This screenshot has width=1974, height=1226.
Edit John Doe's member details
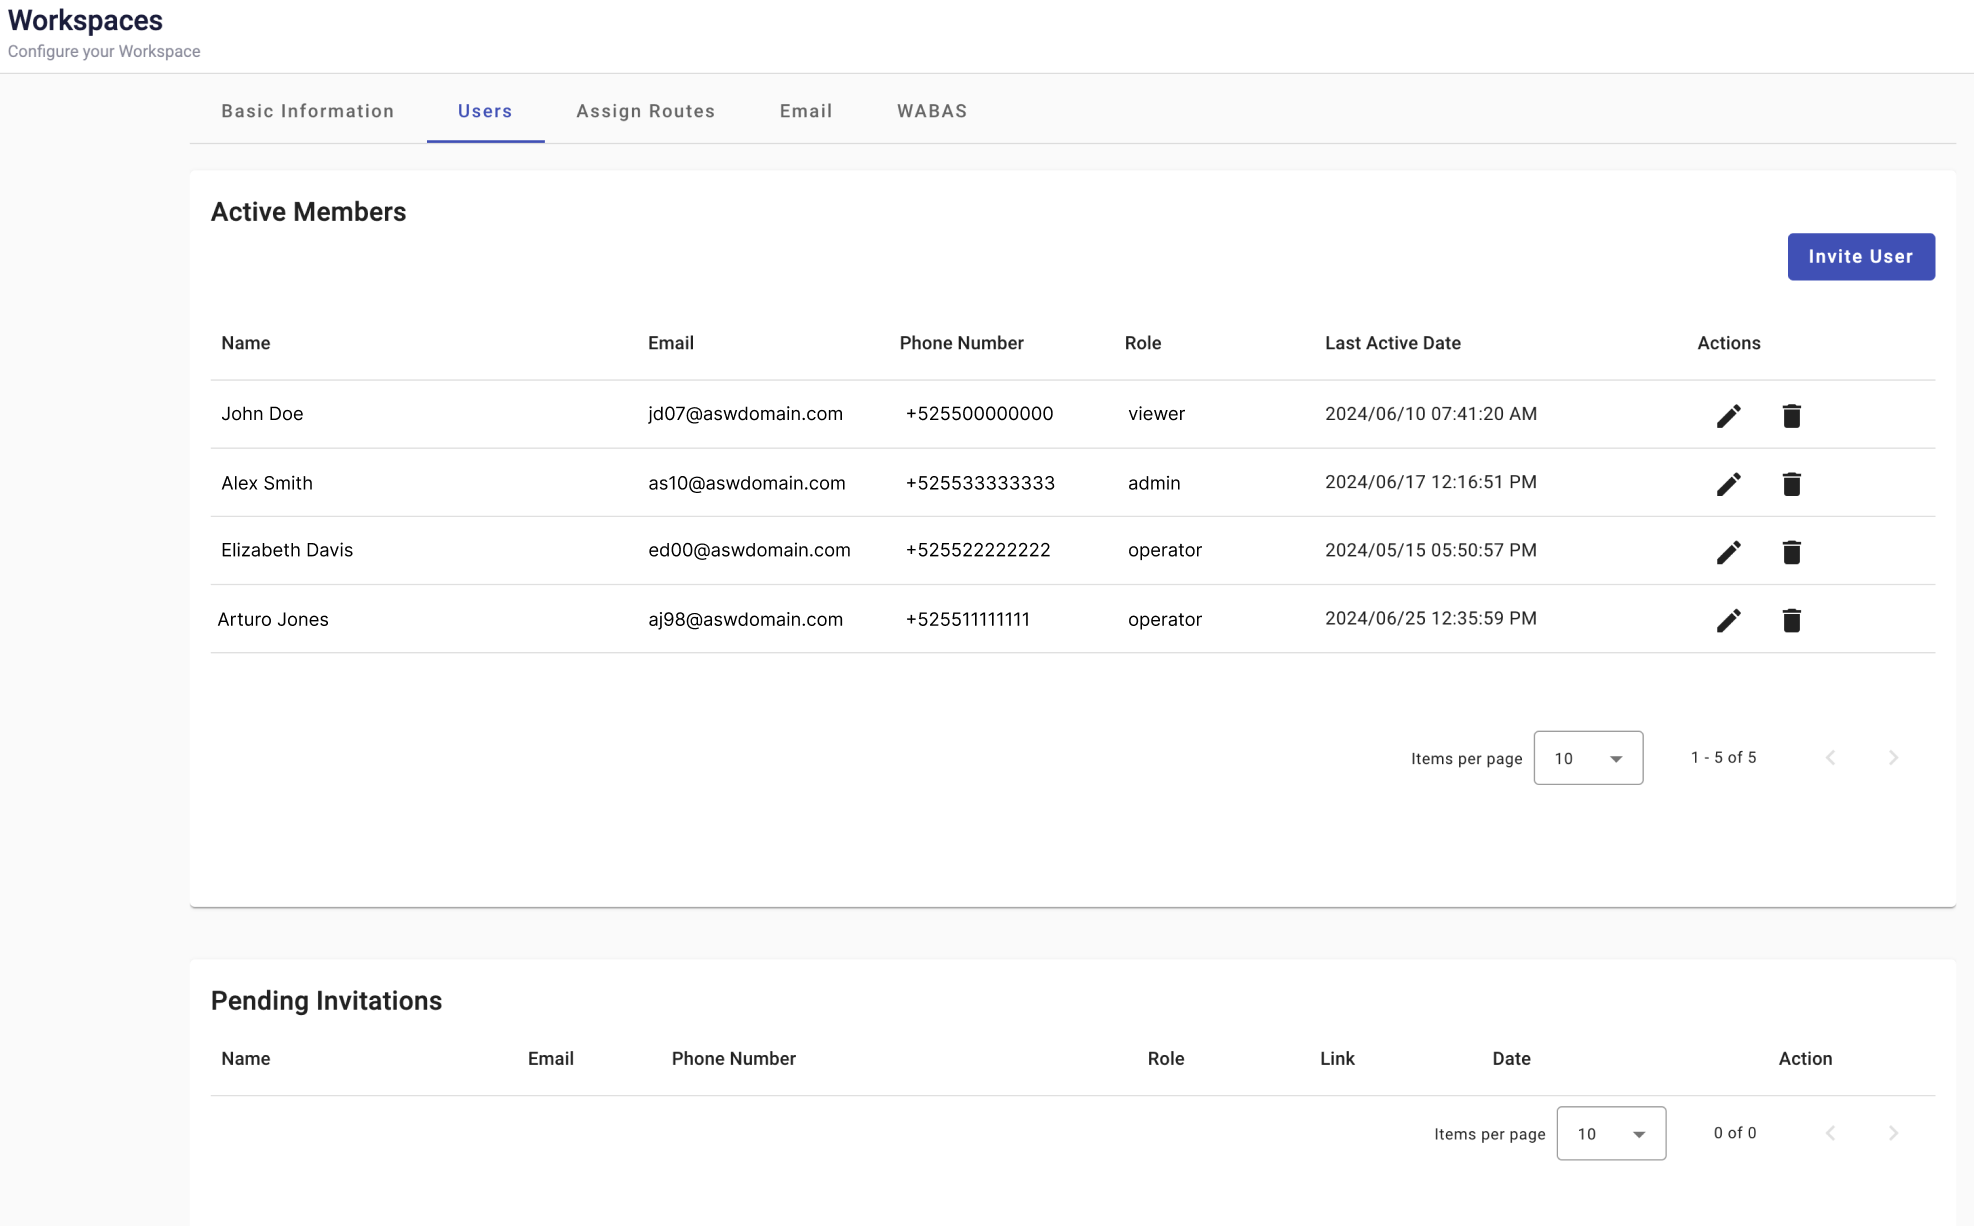[x=1728, y=416]
